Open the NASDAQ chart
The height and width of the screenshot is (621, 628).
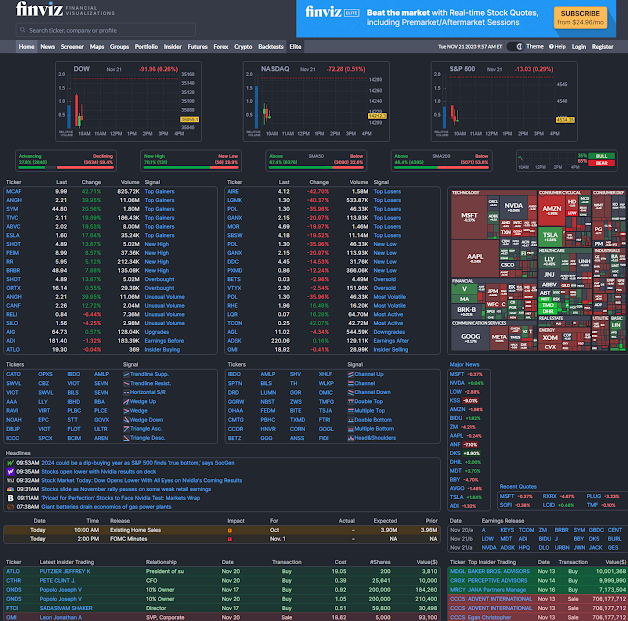(316, 101)
